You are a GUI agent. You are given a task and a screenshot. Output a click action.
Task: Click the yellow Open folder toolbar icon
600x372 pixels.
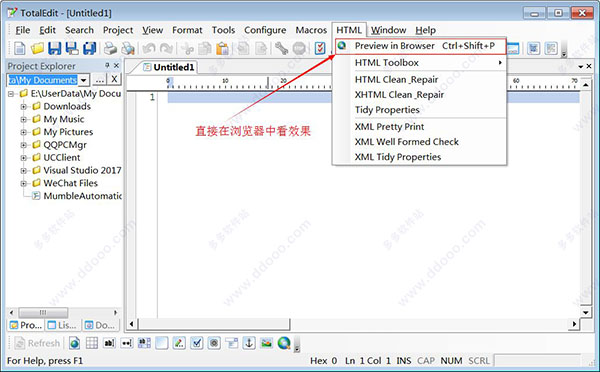pos(37,48)
